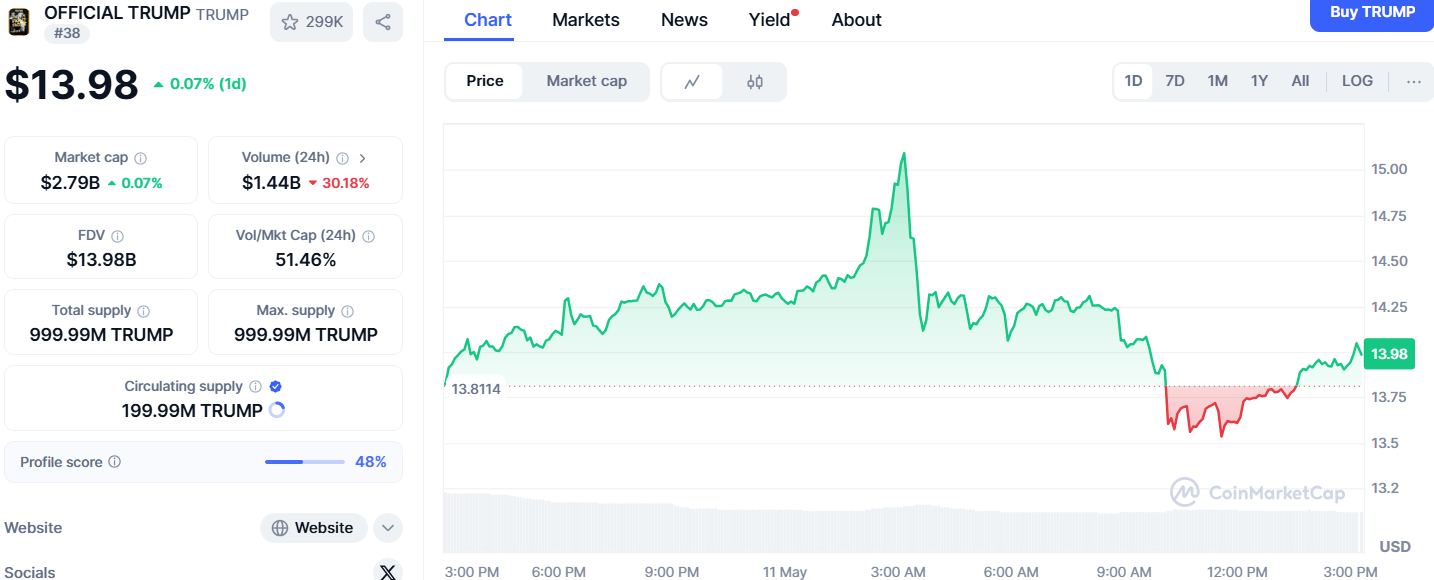
Task: Click the $2.79B market cap value
Action: [x=70, y=183]
